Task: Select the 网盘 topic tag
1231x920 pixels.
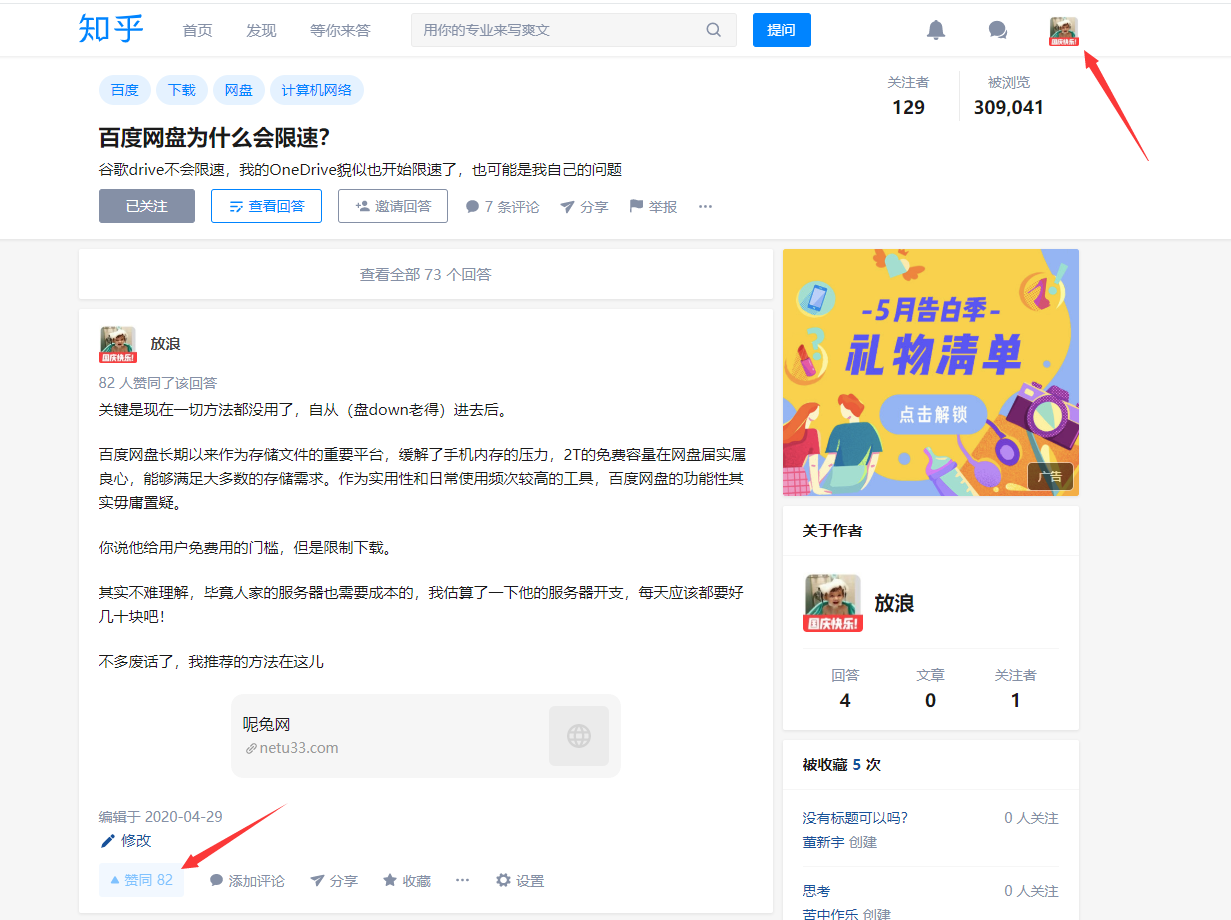Action: point(239,90)
